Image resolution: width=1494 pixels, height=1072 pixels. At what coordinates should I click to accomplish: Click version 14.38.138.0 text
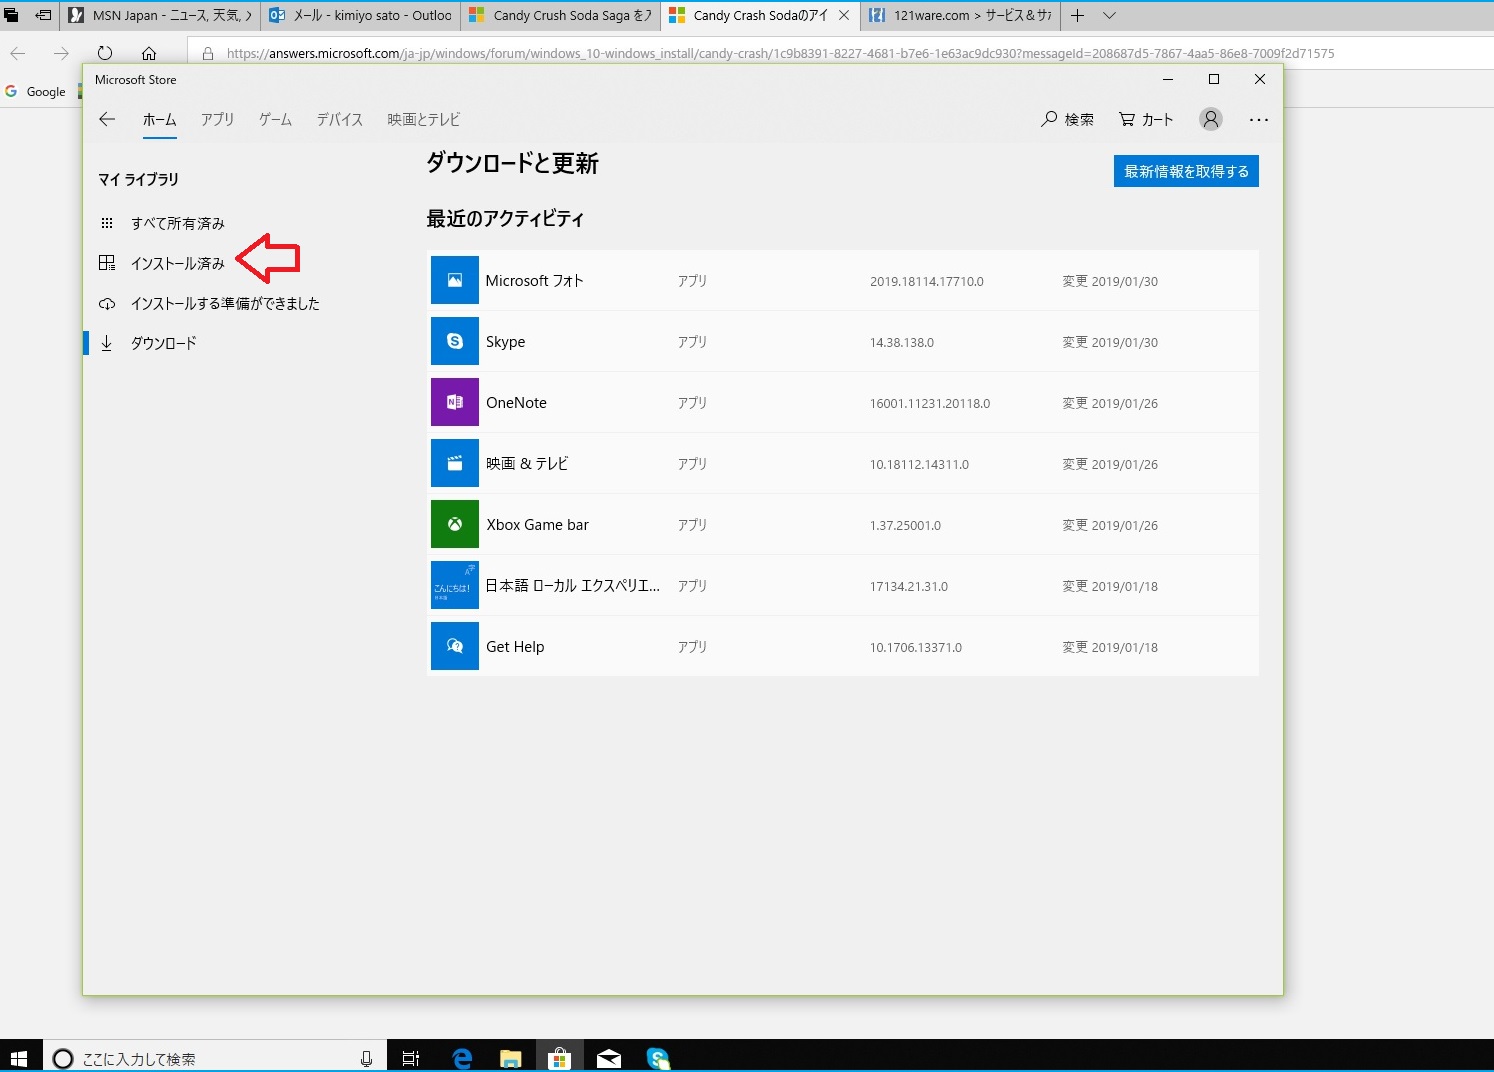(902, 343)
